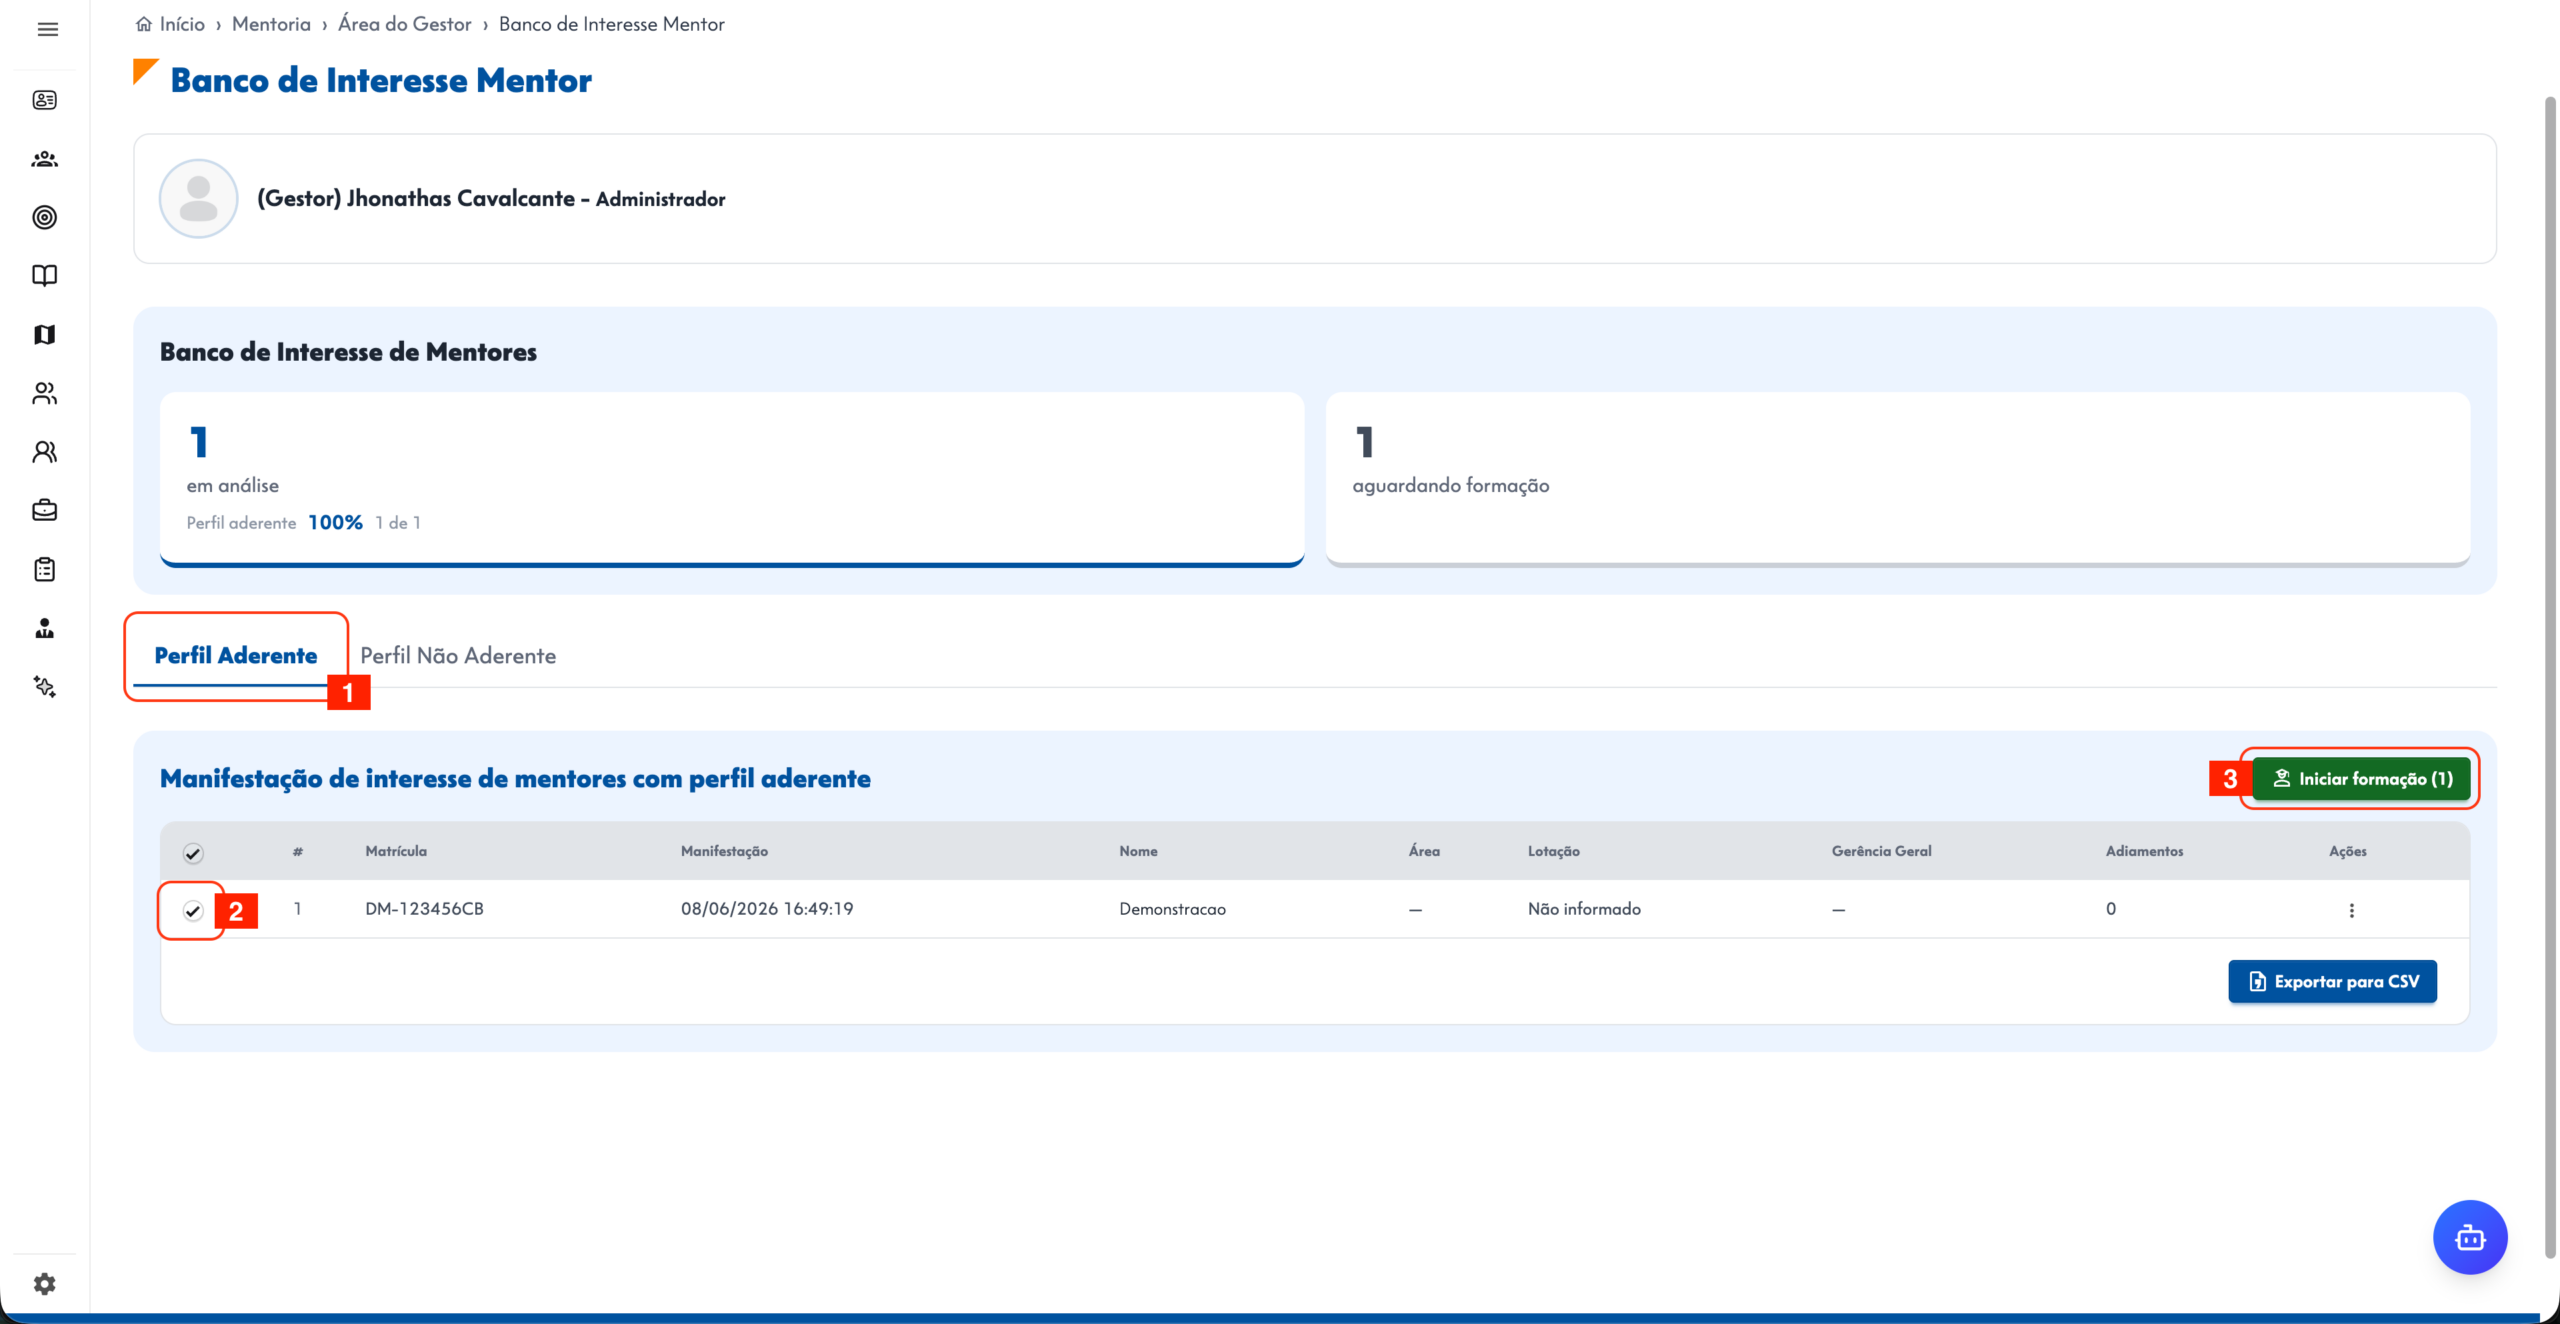Screen dimensions: 2560x1324
Task: Click the sparkles AI sidebar icon
Action: tap(45, 686)
